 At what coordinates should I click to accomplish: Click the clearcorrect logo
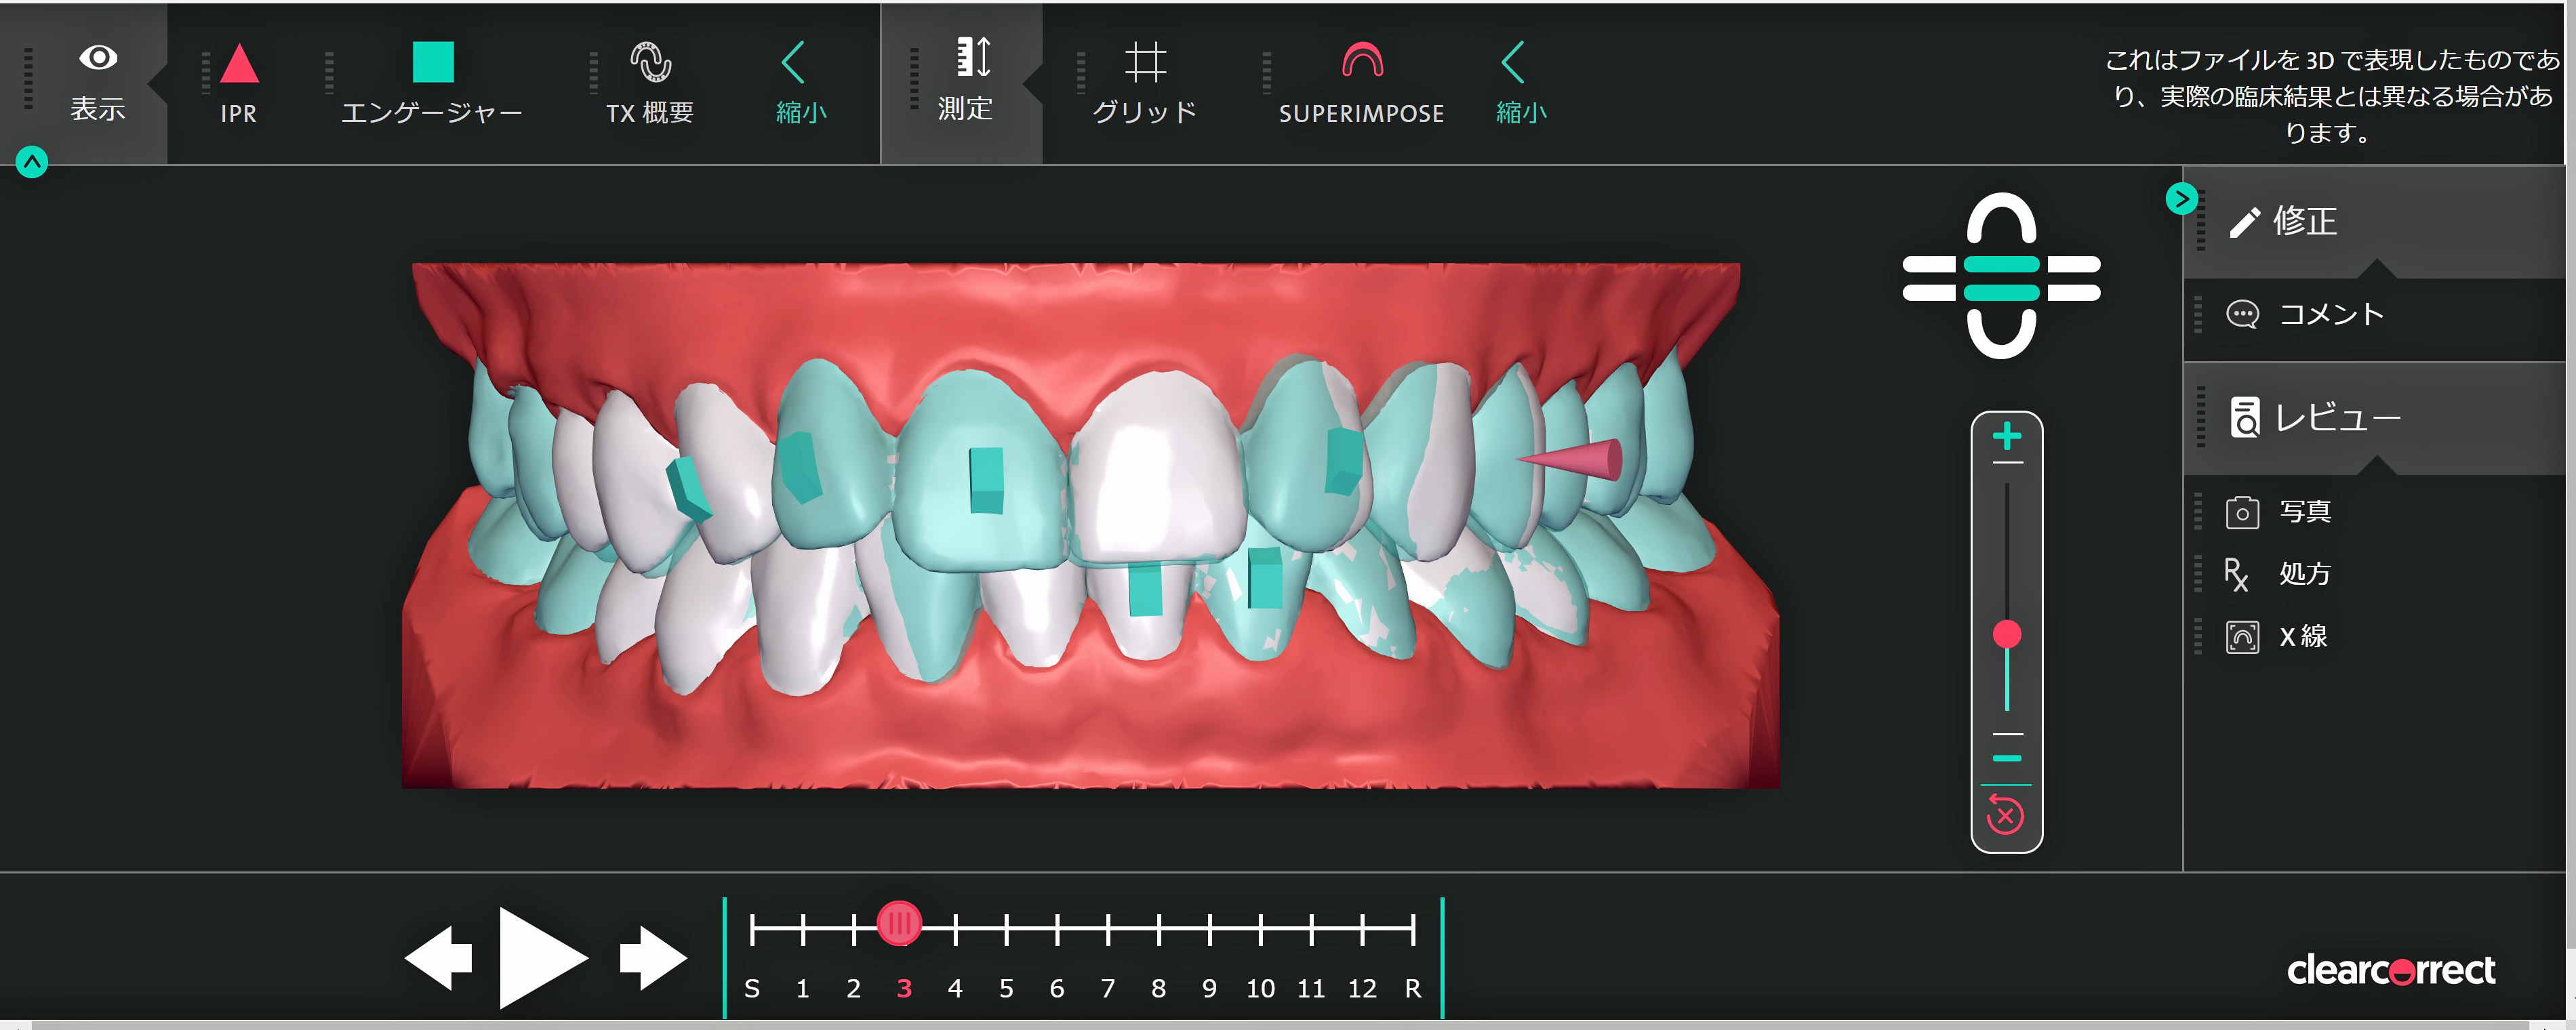[x=2391, y=970]
